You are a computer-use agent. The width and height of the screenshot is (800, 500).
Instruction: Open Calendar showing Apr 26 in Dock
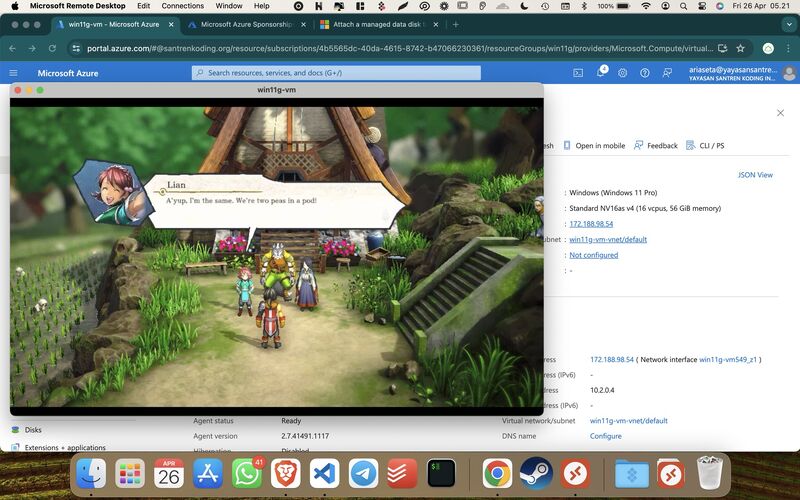(x=169, y=473)
